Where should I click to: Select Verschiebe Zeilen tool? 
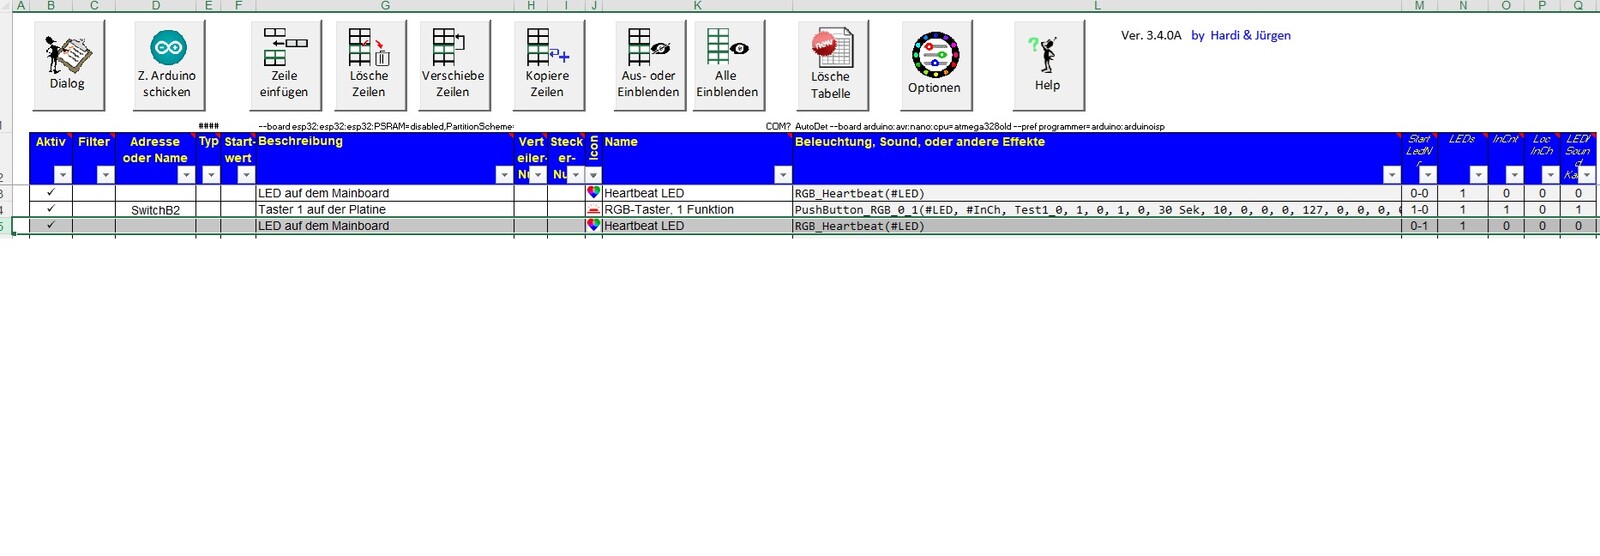(x=453, y=65)
